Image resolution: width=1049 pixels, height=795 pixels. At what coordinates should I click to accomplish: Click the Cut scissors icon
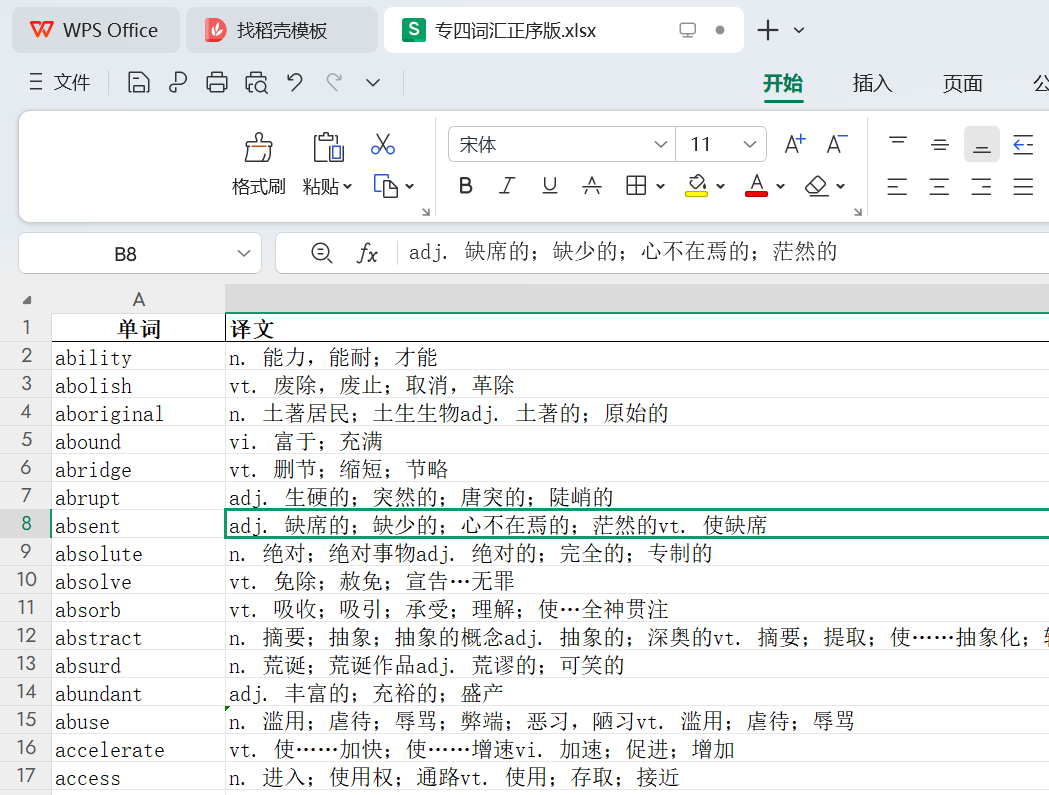[x=382, y=145]
